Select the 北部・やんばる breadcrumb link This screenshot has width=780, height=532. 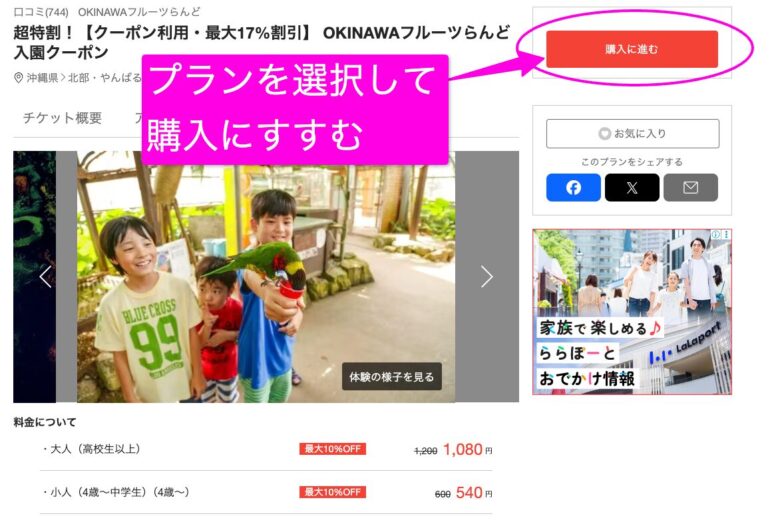102,79
